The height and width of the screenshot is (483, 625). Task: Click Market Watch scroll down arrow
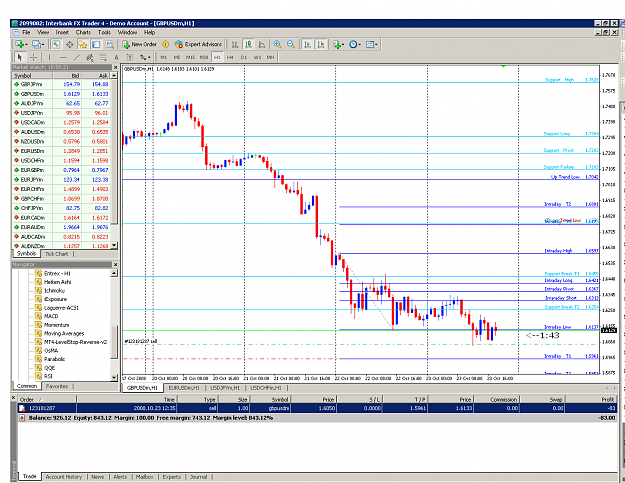coord(114,245)
